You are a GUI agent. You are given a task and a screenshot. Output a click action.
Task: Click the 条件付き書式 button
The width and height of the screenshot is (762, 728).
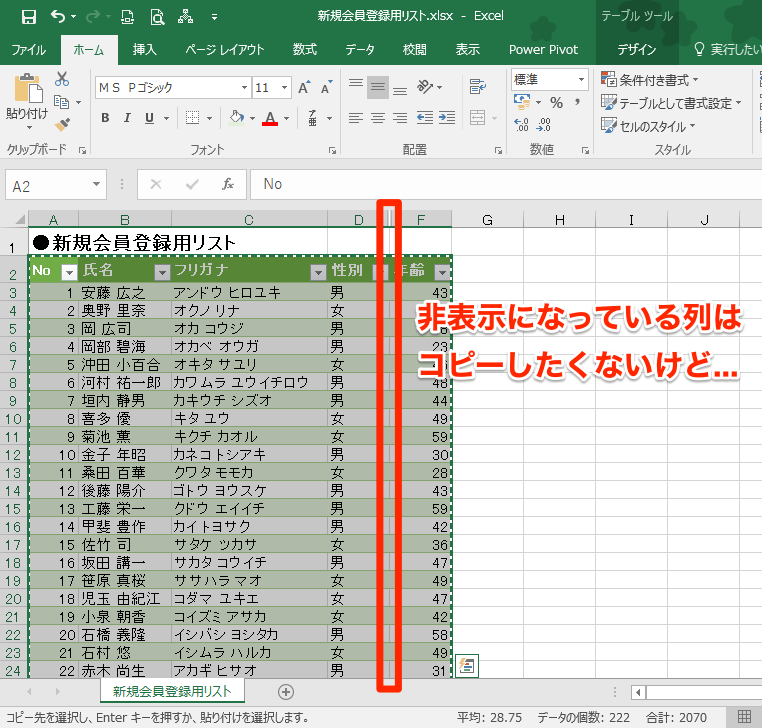(x=650, y=79)
